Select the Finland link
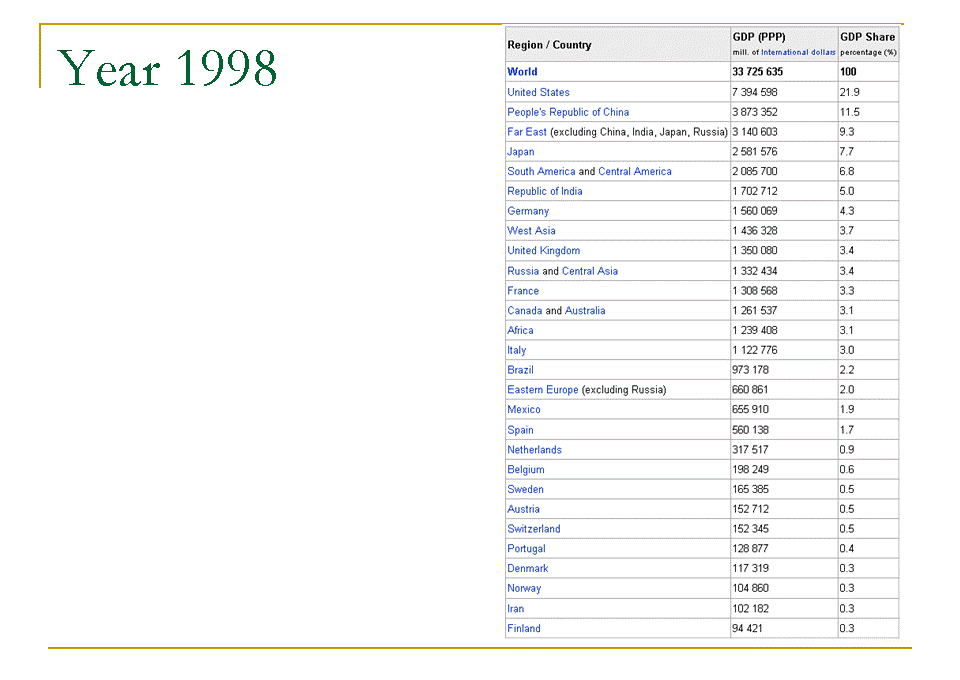 pos(523,628)
